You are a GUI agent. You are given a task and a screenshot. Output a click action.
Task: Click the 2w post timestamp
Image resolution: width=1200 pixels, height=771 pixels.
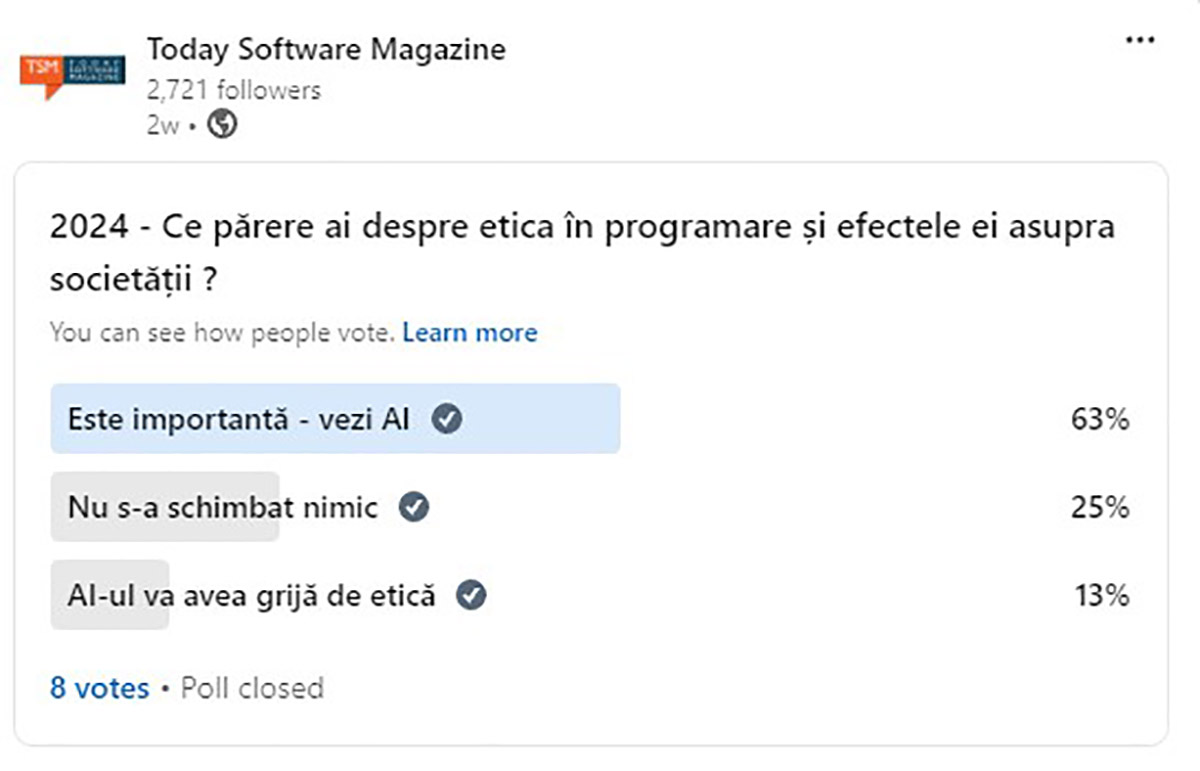pos(162,126)
